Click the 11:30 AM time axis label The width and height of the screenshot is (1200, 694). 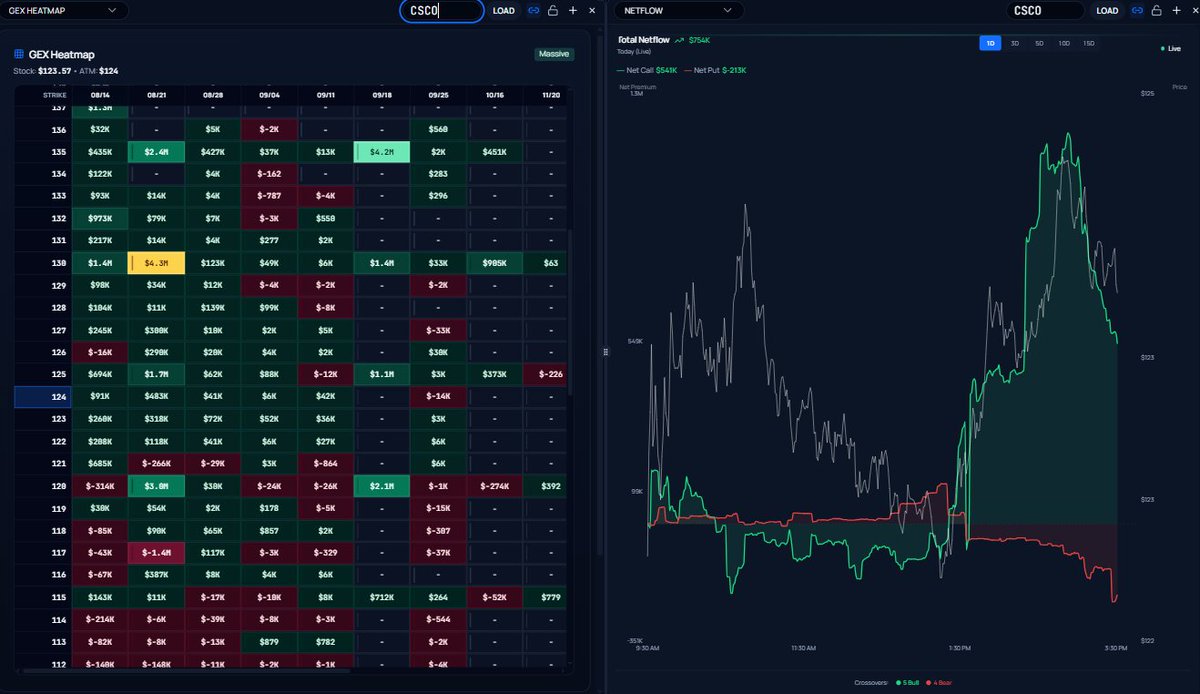[802, 649]
